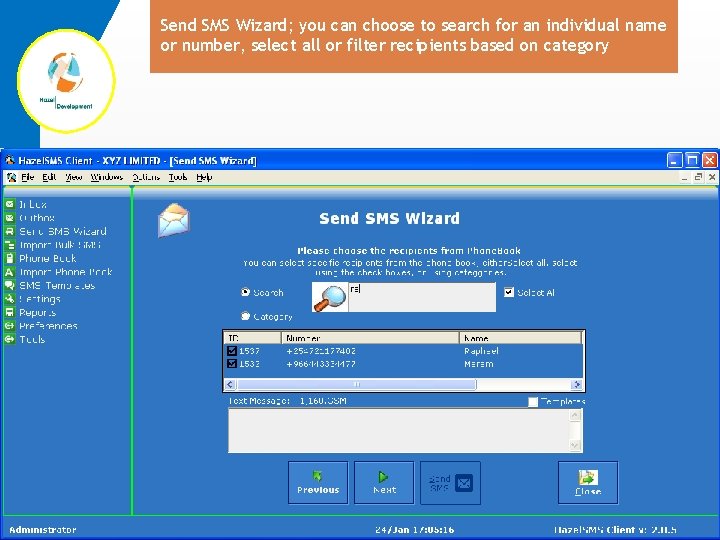This screenshot has height=540, width=720.
Task: Click the name Maram in recipient list
Action: point(478,364)
